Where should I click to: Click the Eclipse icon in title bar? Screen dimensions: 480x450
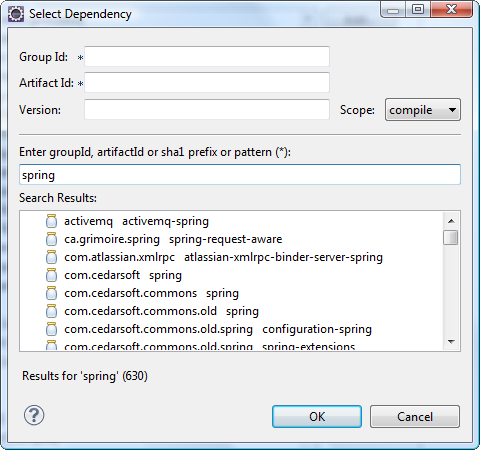pyautogui.click(x=16, y=14)
